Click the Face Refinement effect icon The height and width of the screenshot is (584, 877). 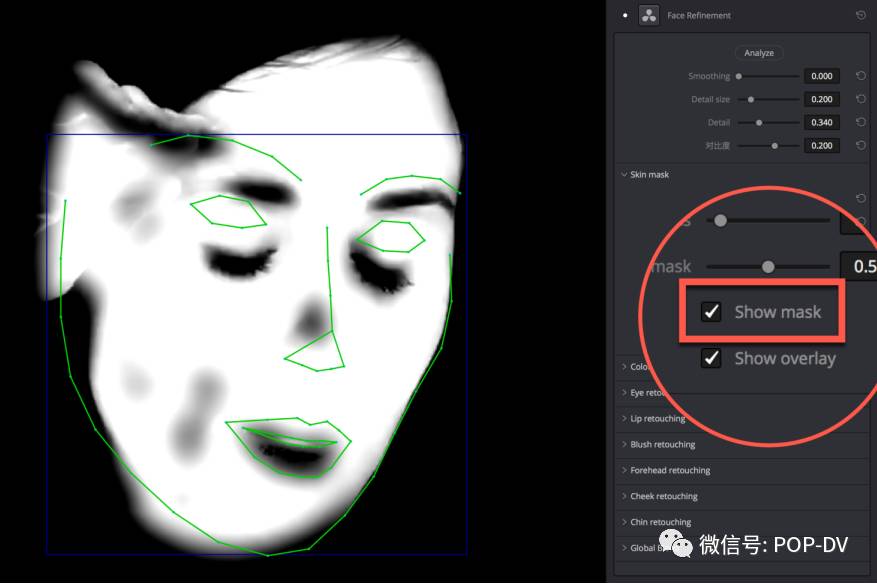click(649, 16)
